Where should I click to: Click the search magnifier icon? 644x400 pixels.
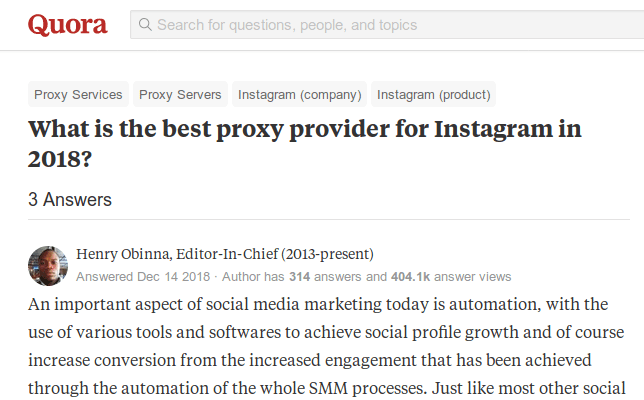pyautogui.click(x=146, y=25)
